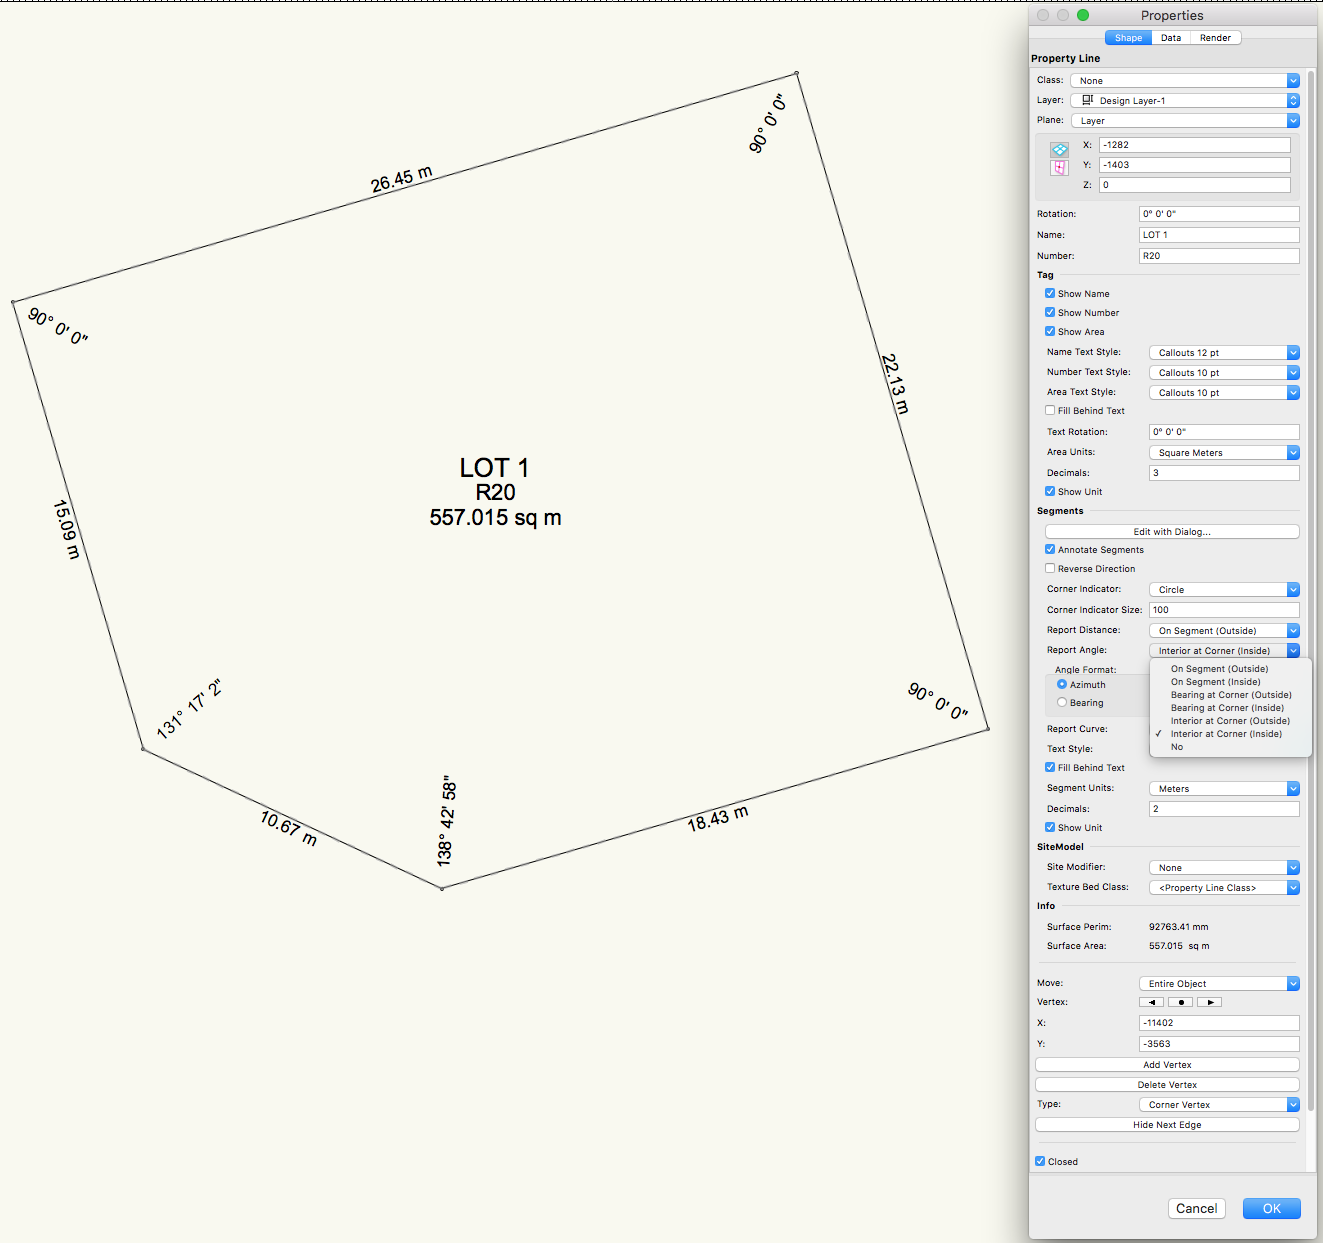Uncheck Show Name
Viewport: 1323px width, 1243px height.
1050,293
